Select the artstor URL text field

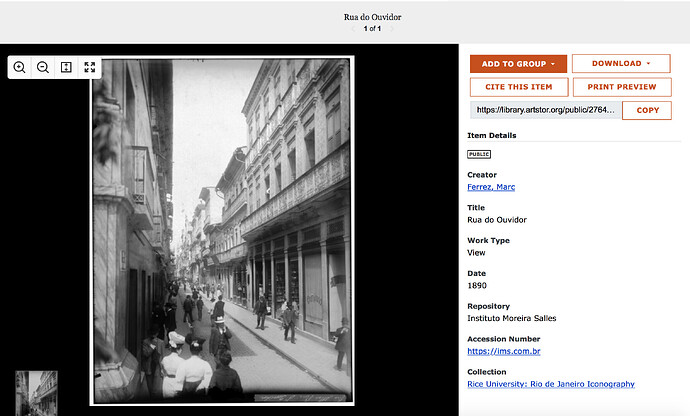click(545, 110)
